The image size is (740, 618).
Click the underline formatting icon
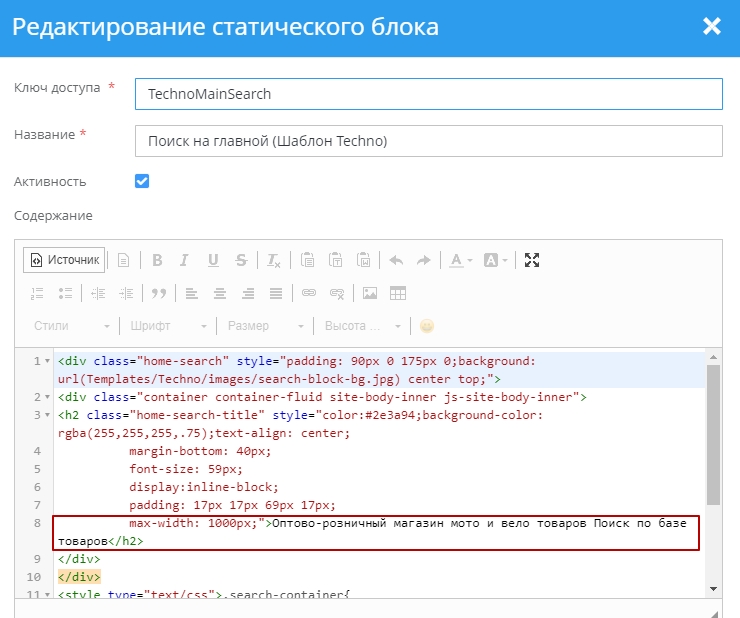pos(213,260)
